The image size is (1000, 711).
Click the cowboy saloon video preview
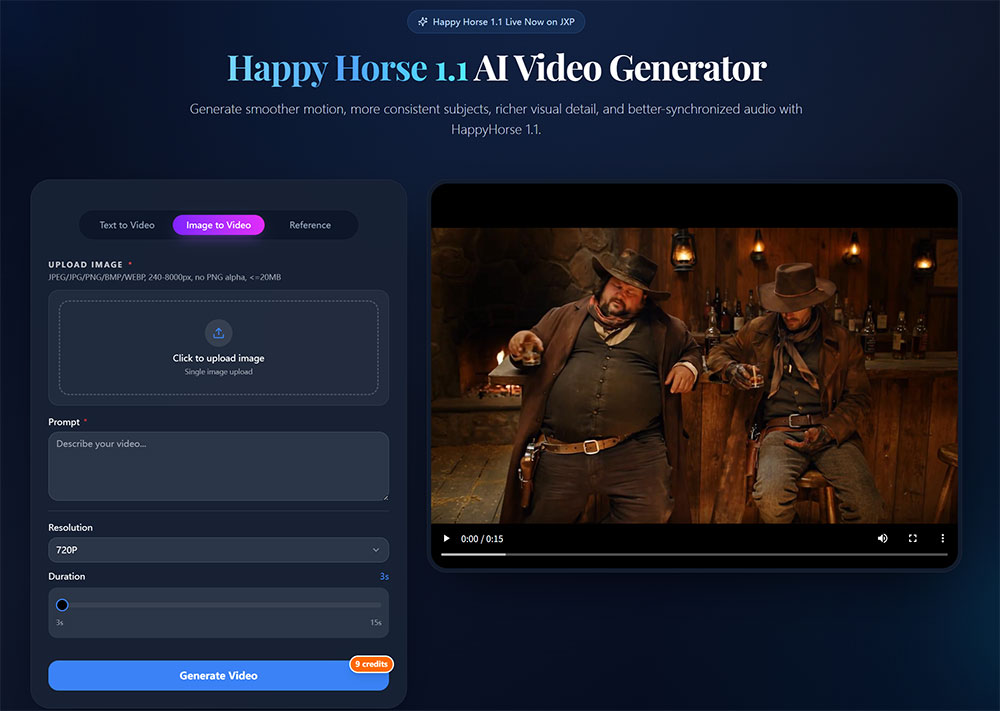click(694, 376)
